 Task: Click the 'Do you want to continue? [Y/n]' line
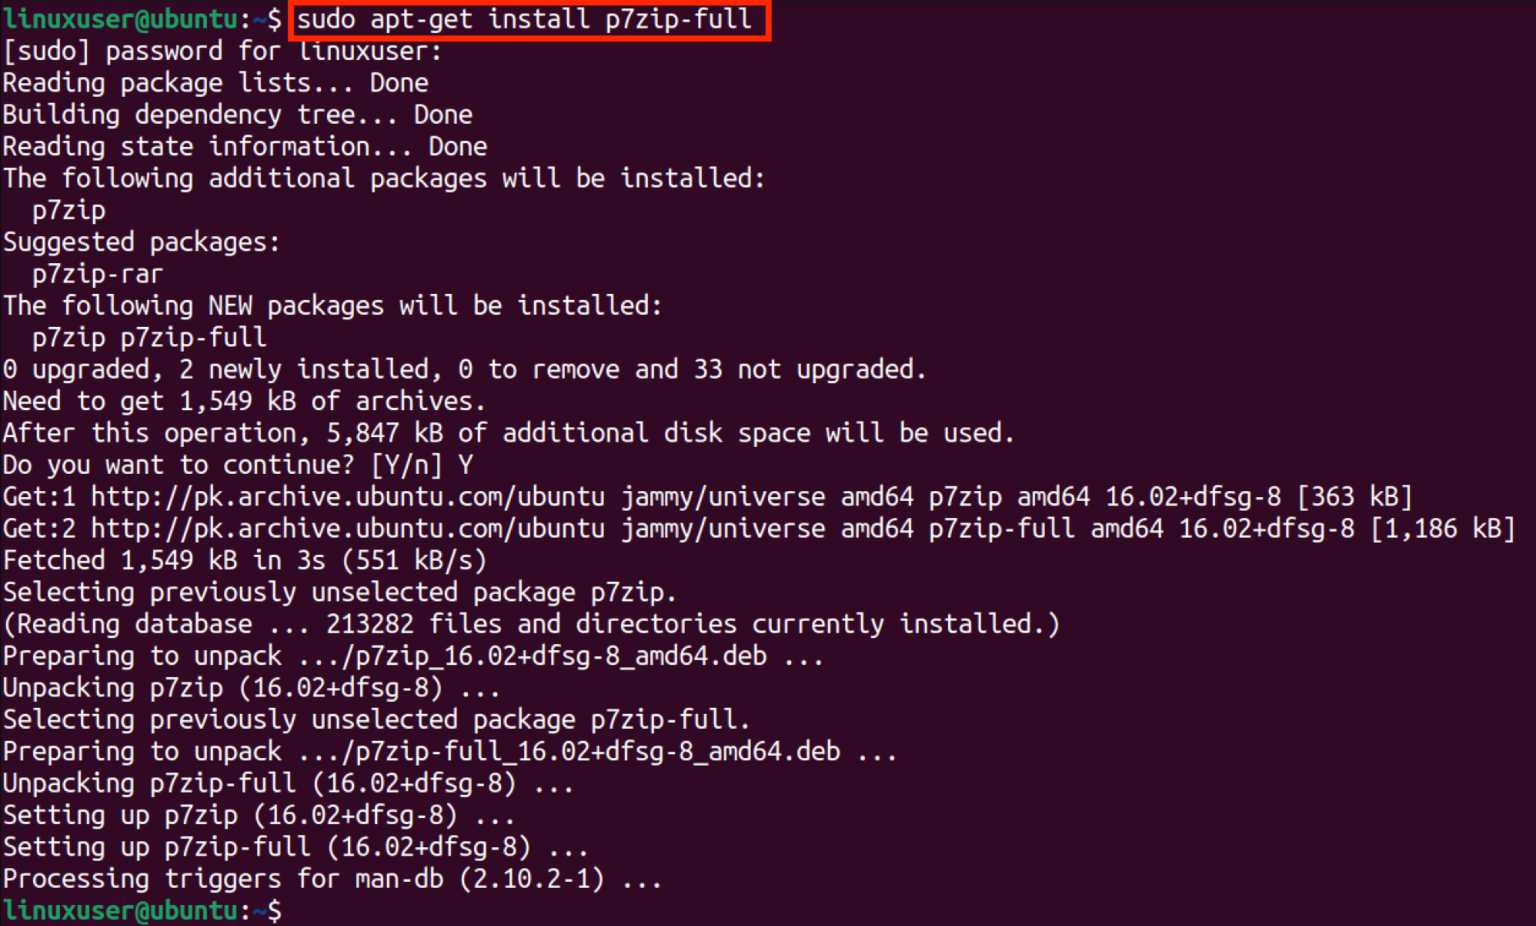(238, 465)
